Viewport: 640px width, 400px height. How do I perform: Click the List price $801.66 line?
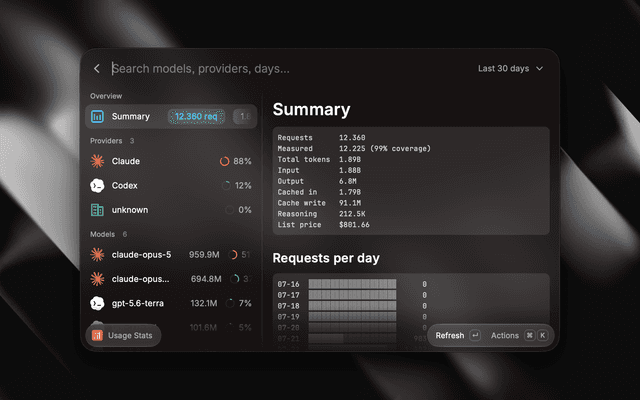coord(324,225)
